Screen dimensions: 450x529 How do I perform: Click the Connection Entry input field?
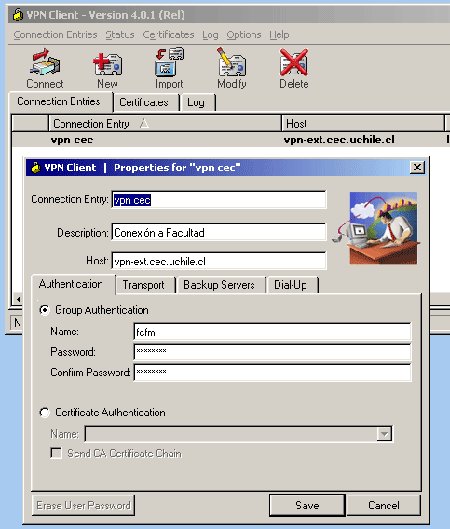(x=219, y=200)
